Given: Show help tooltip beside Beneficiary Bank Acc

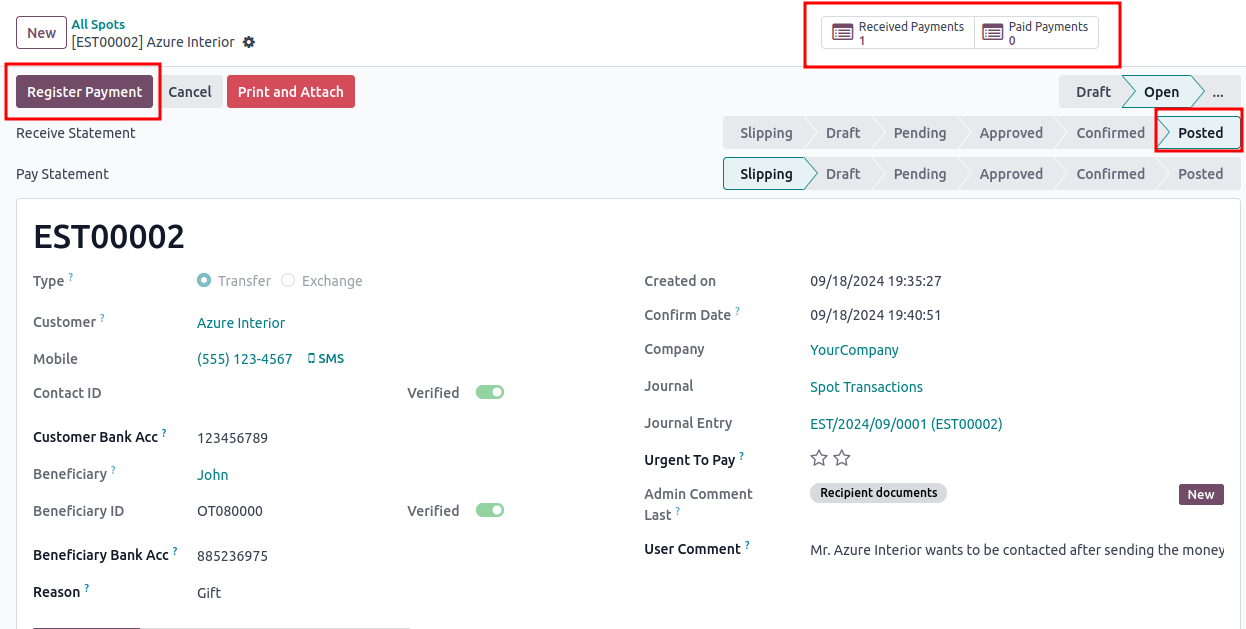Looking at the screenshot, I should [175, 551].
